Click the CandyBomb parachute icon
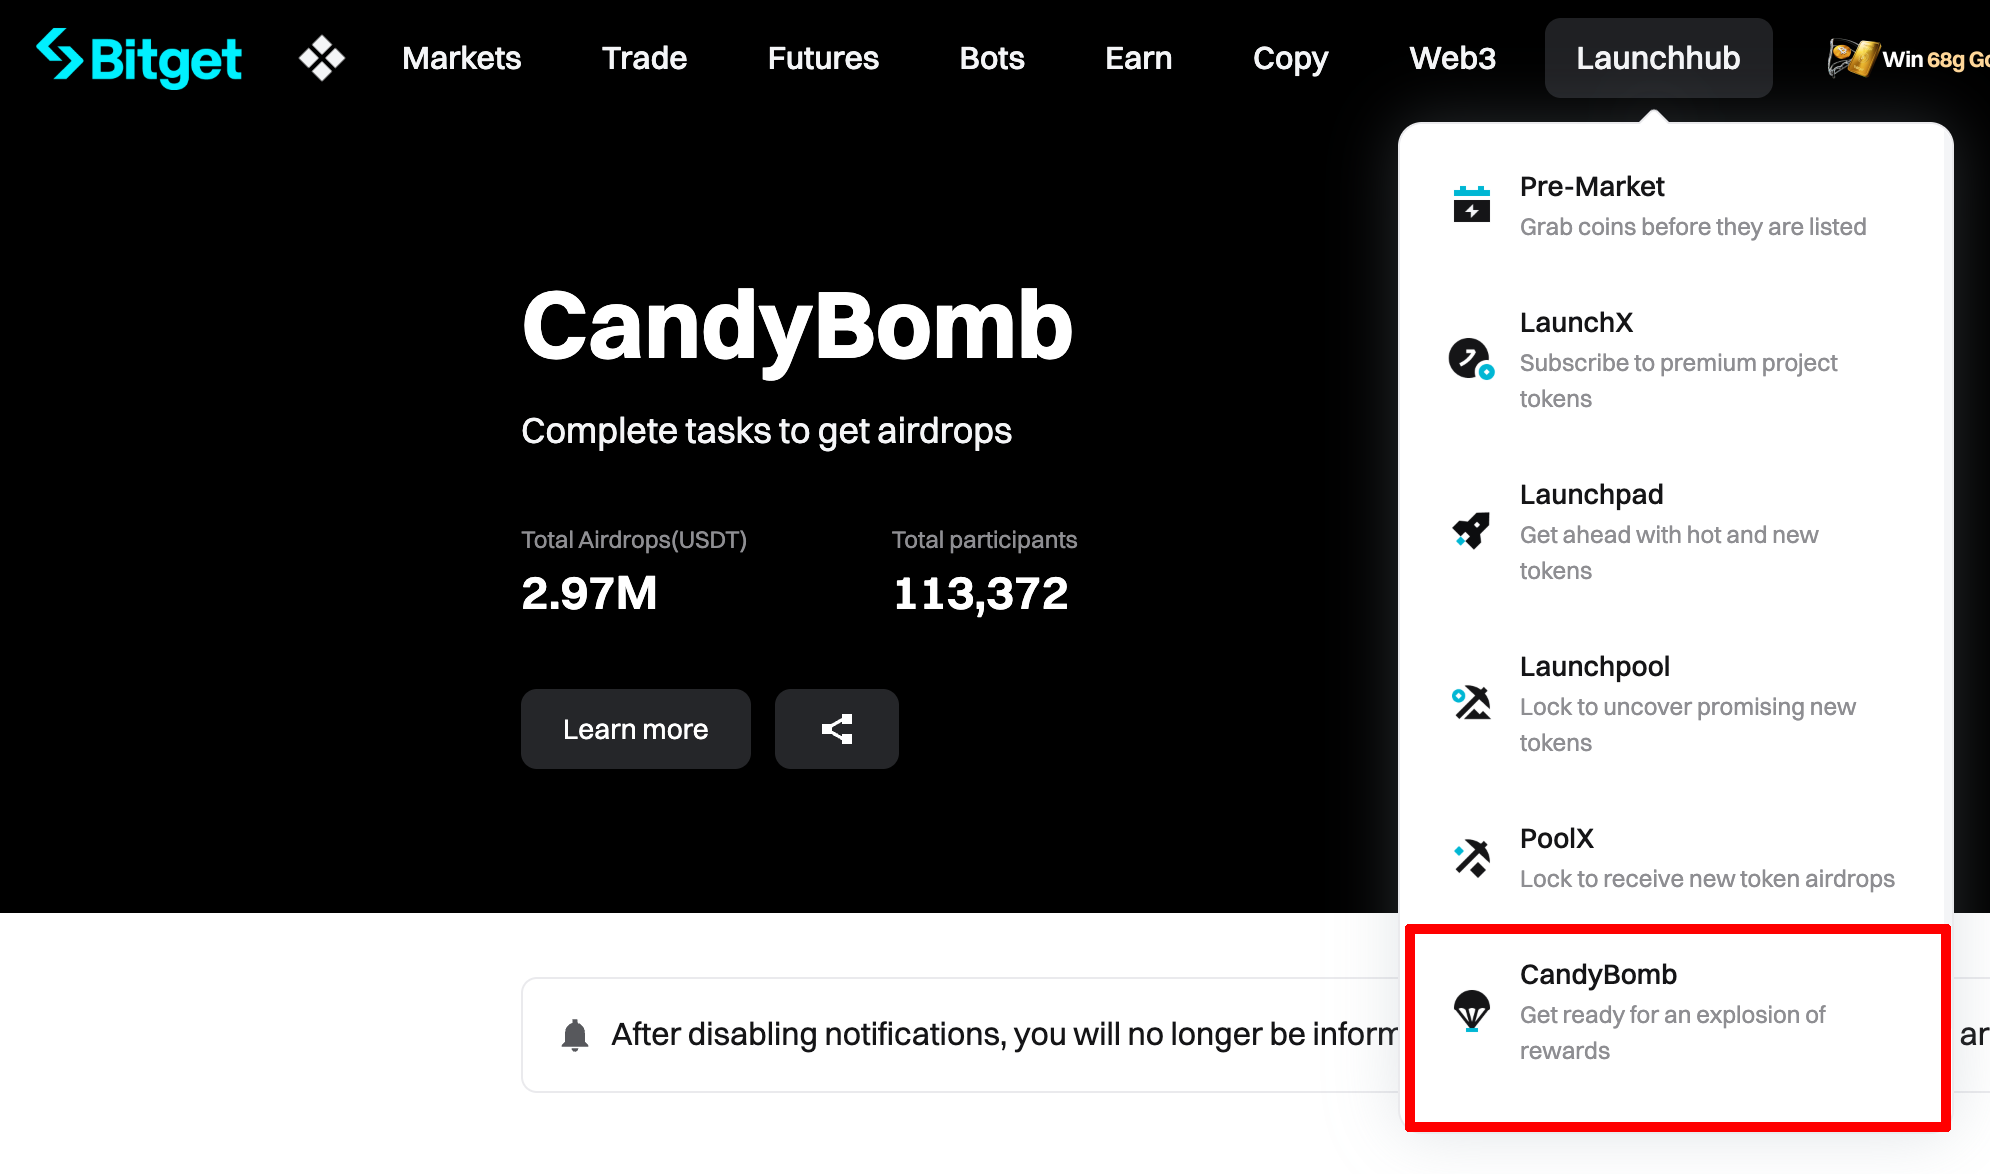 coord(1471,1011)
